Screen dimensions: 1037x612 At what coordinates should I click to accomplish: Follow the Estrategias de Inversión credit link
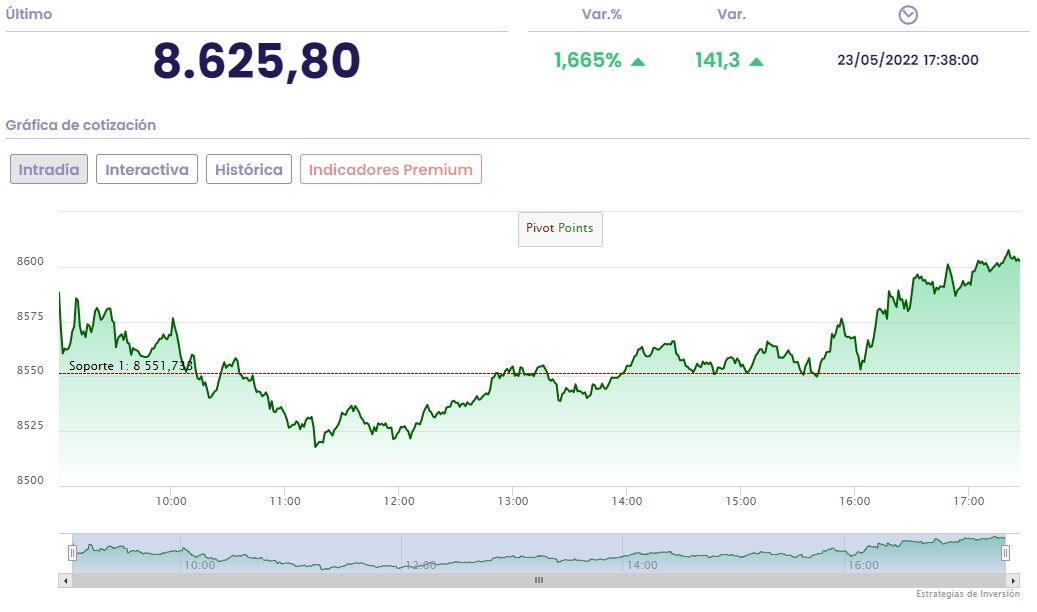pyautogui.click(x=968, y=594)
